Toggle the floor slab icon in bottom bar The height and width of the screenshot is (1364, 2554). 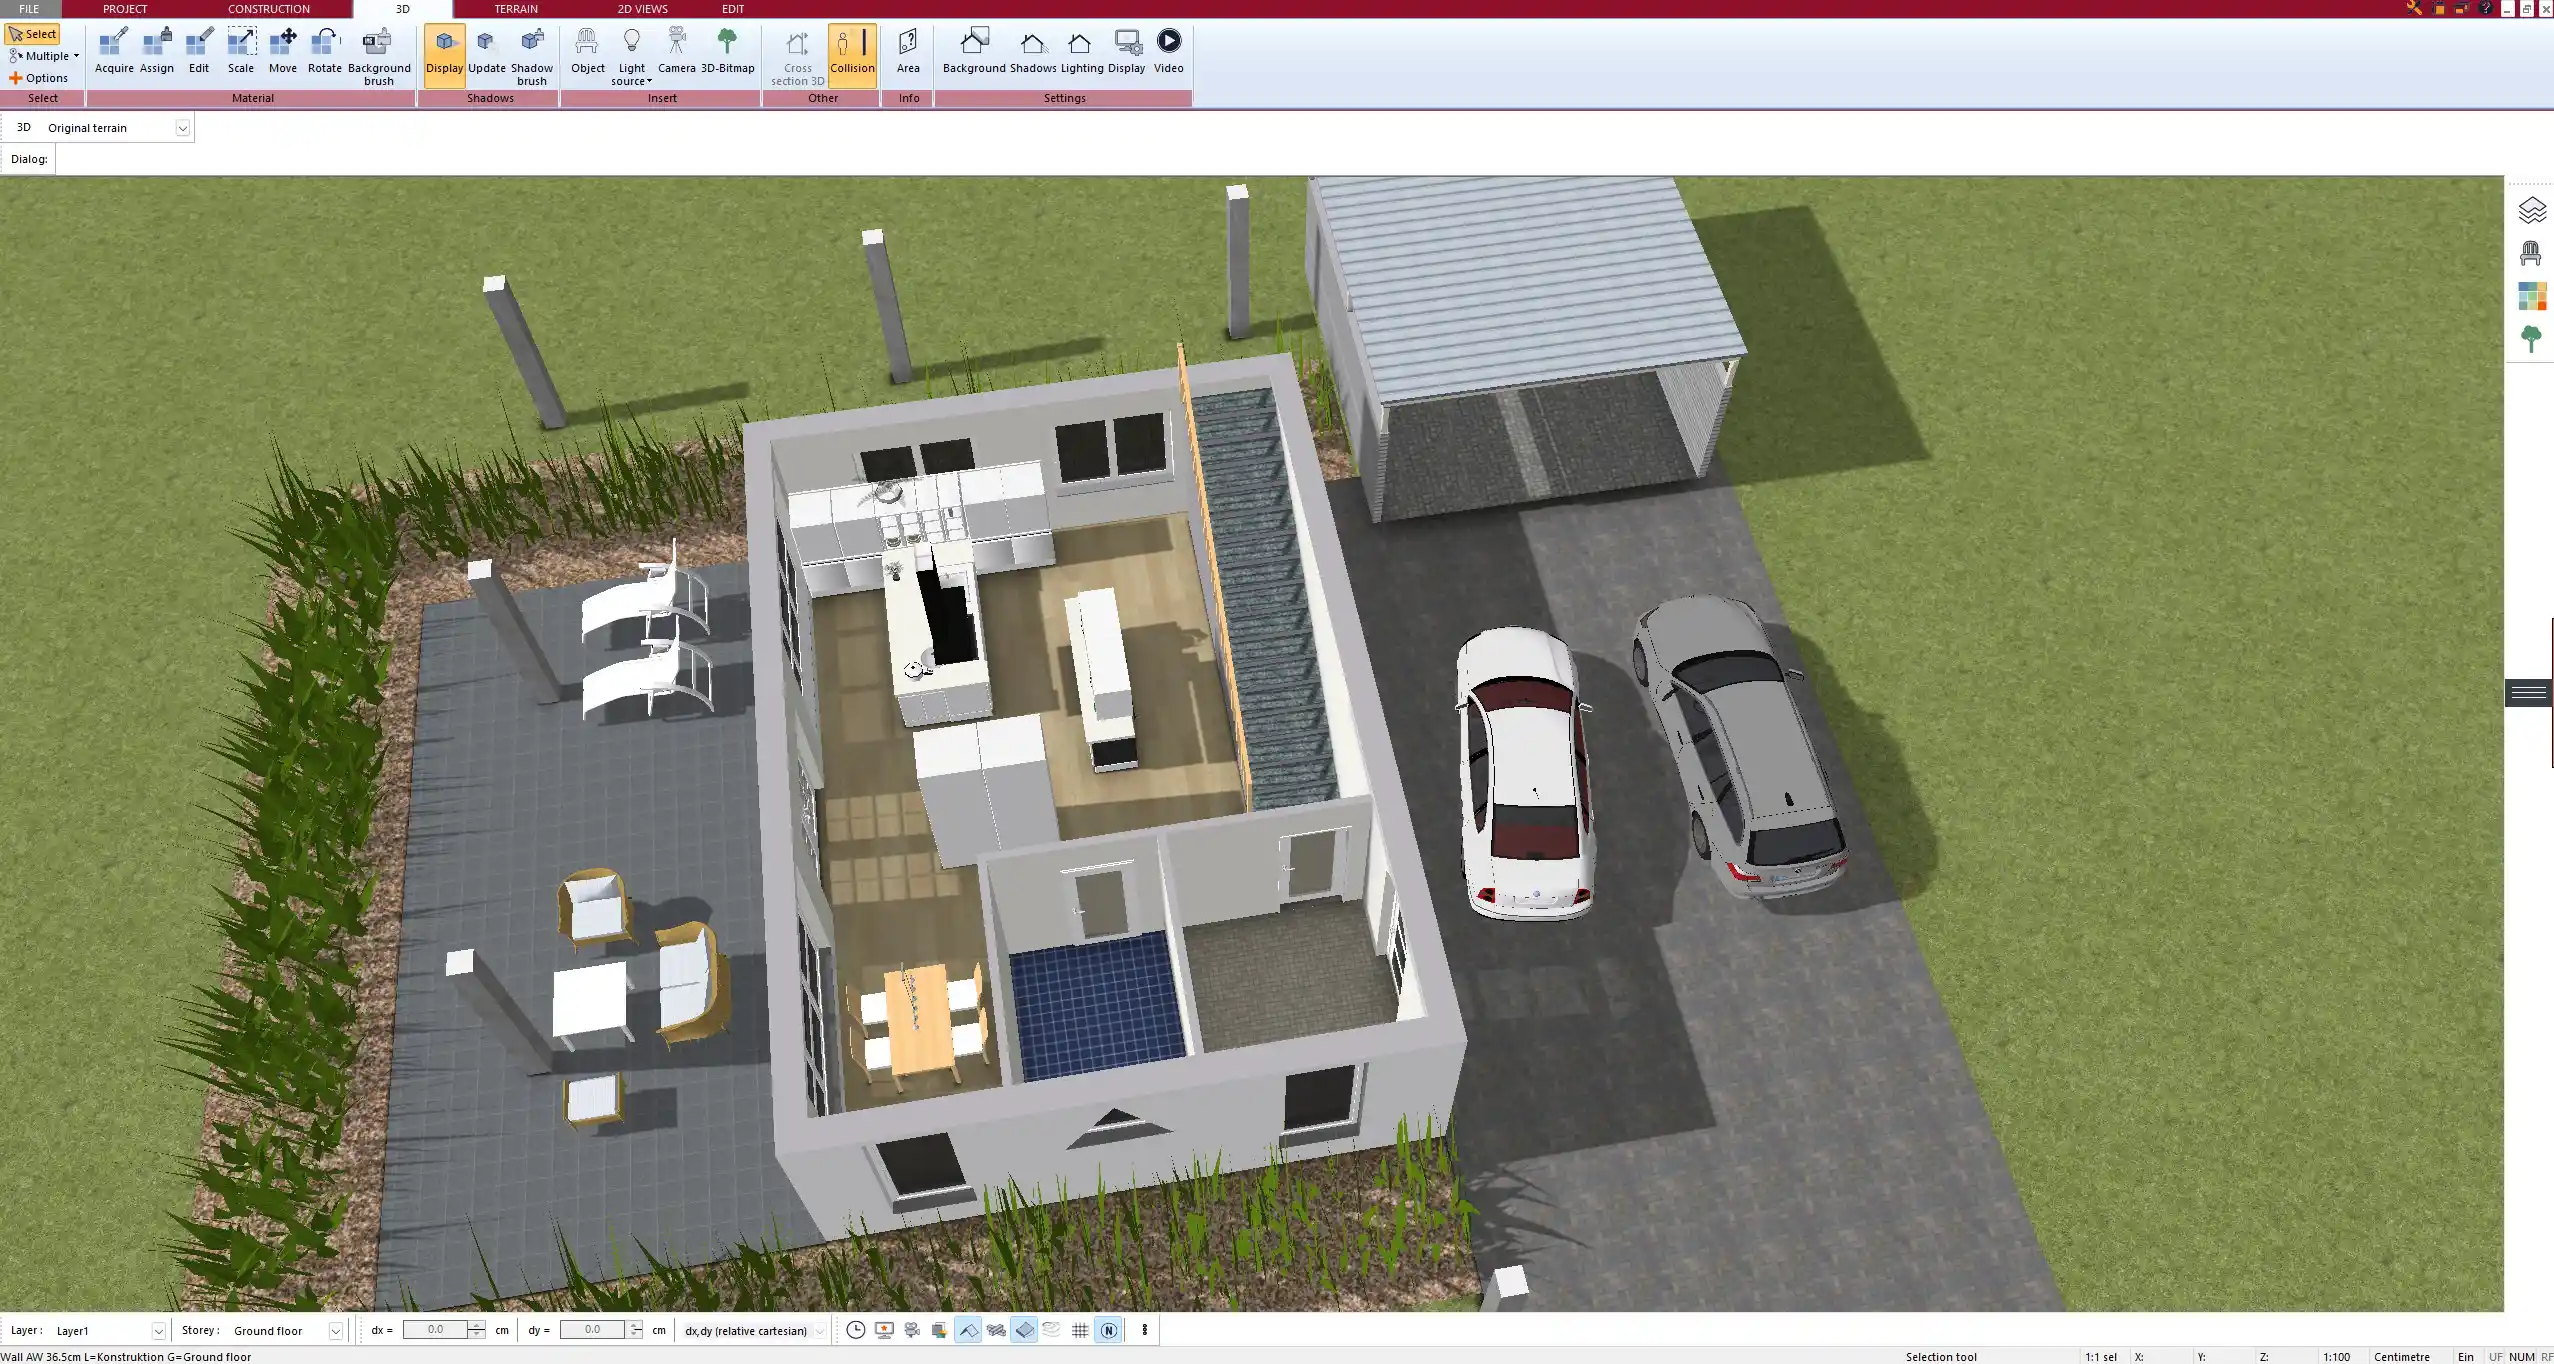coord(1024,1330)
